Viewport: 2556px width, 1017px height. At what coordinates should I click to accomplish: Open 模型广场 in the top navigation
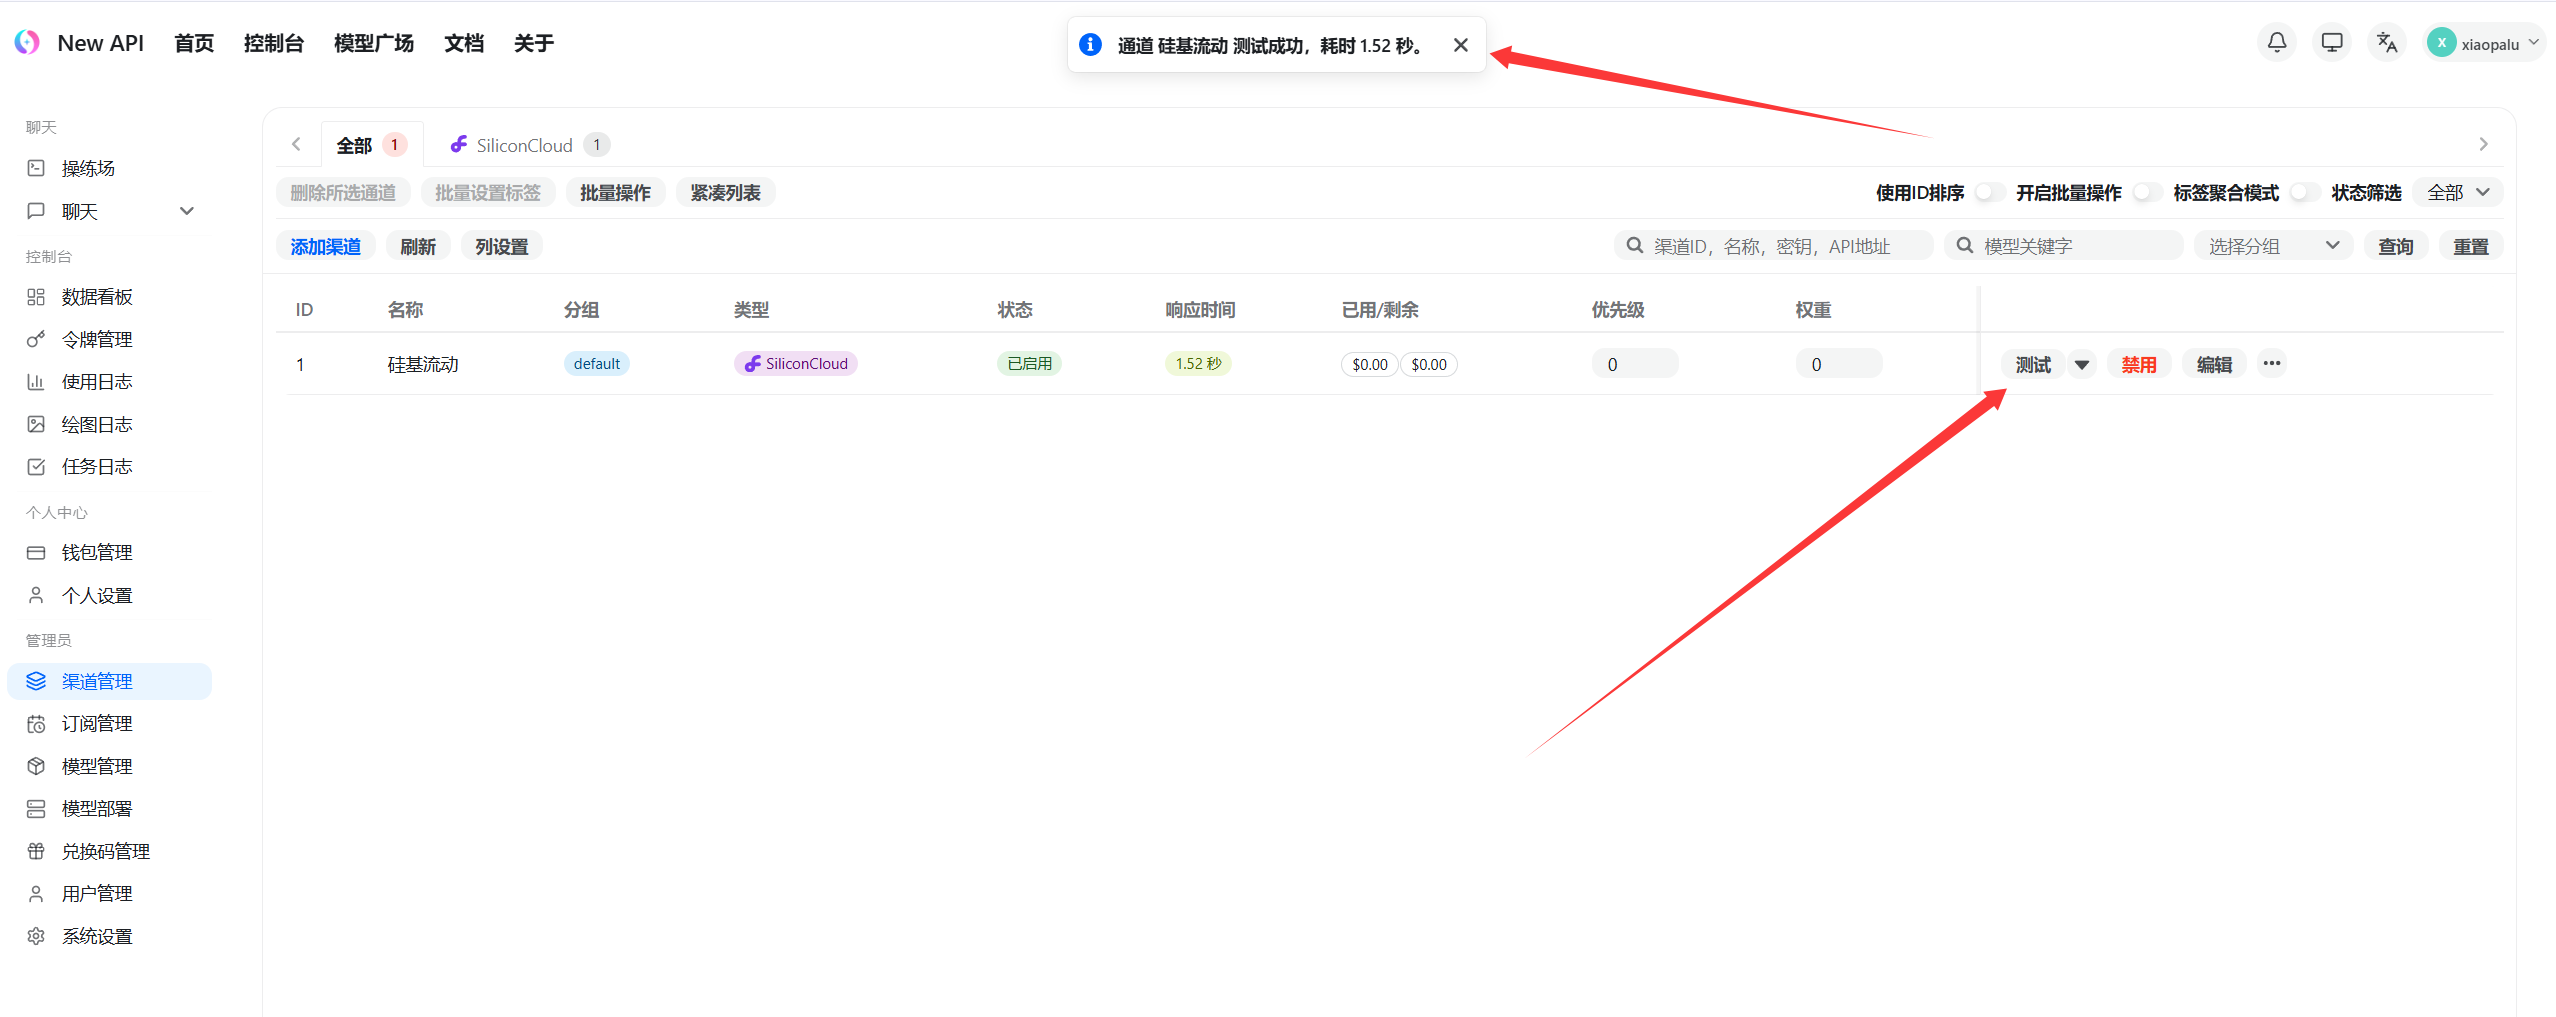click(373, 43)
